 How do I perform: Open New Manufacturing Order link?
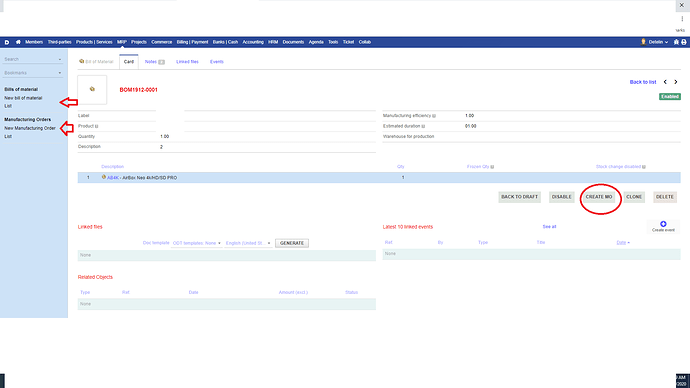pos(30,128)
